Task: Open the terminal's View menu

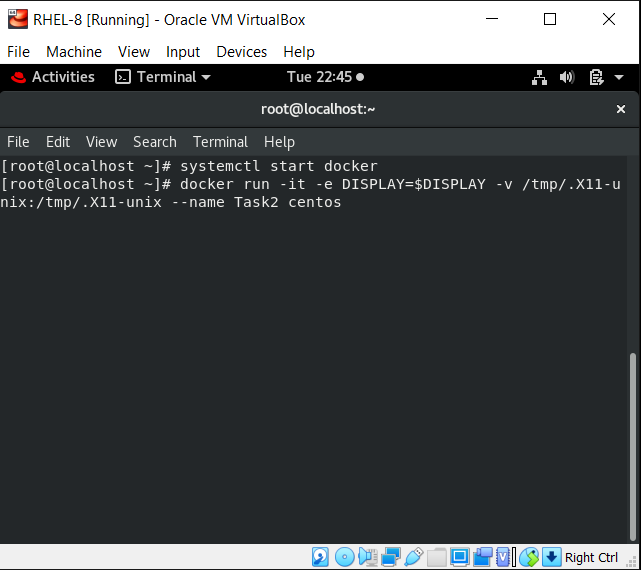Action: point(101,142)
